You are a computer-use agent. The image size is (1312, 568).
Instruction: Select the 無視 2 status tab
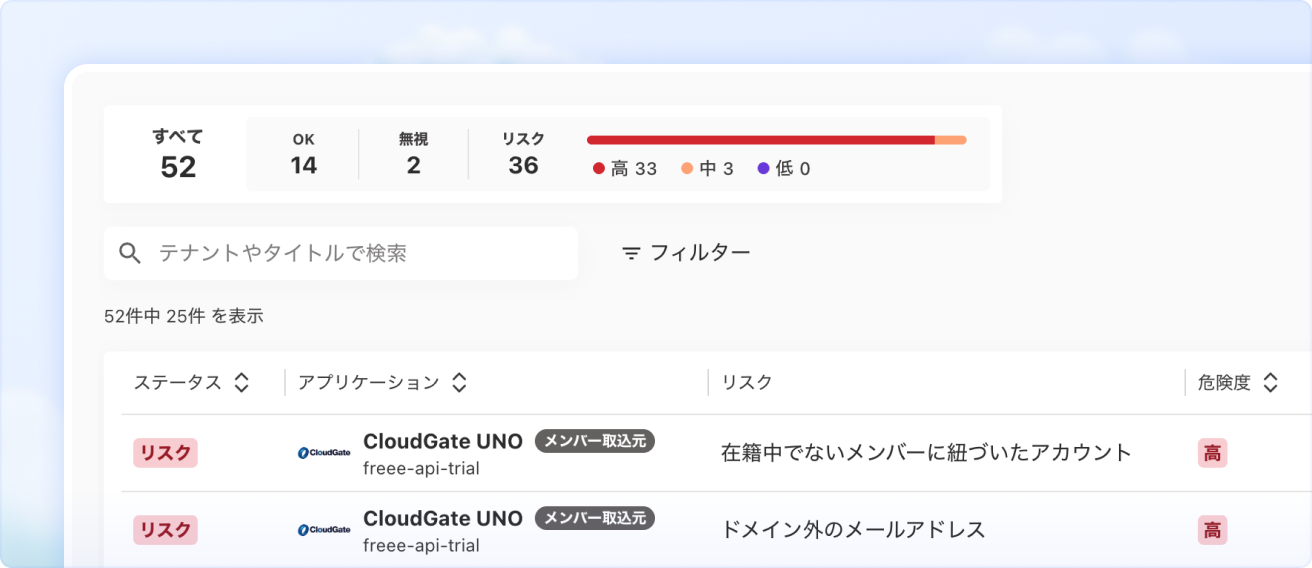(x=413, y=154)
